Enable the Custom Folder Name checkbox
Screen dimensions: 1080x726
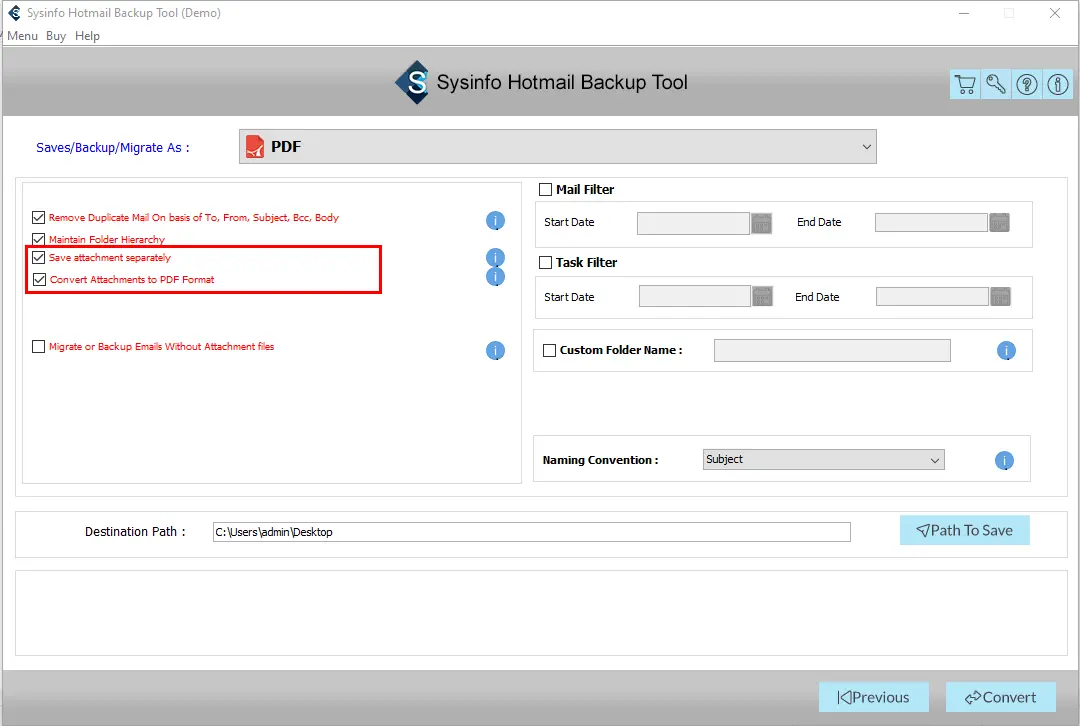(549, 351)
